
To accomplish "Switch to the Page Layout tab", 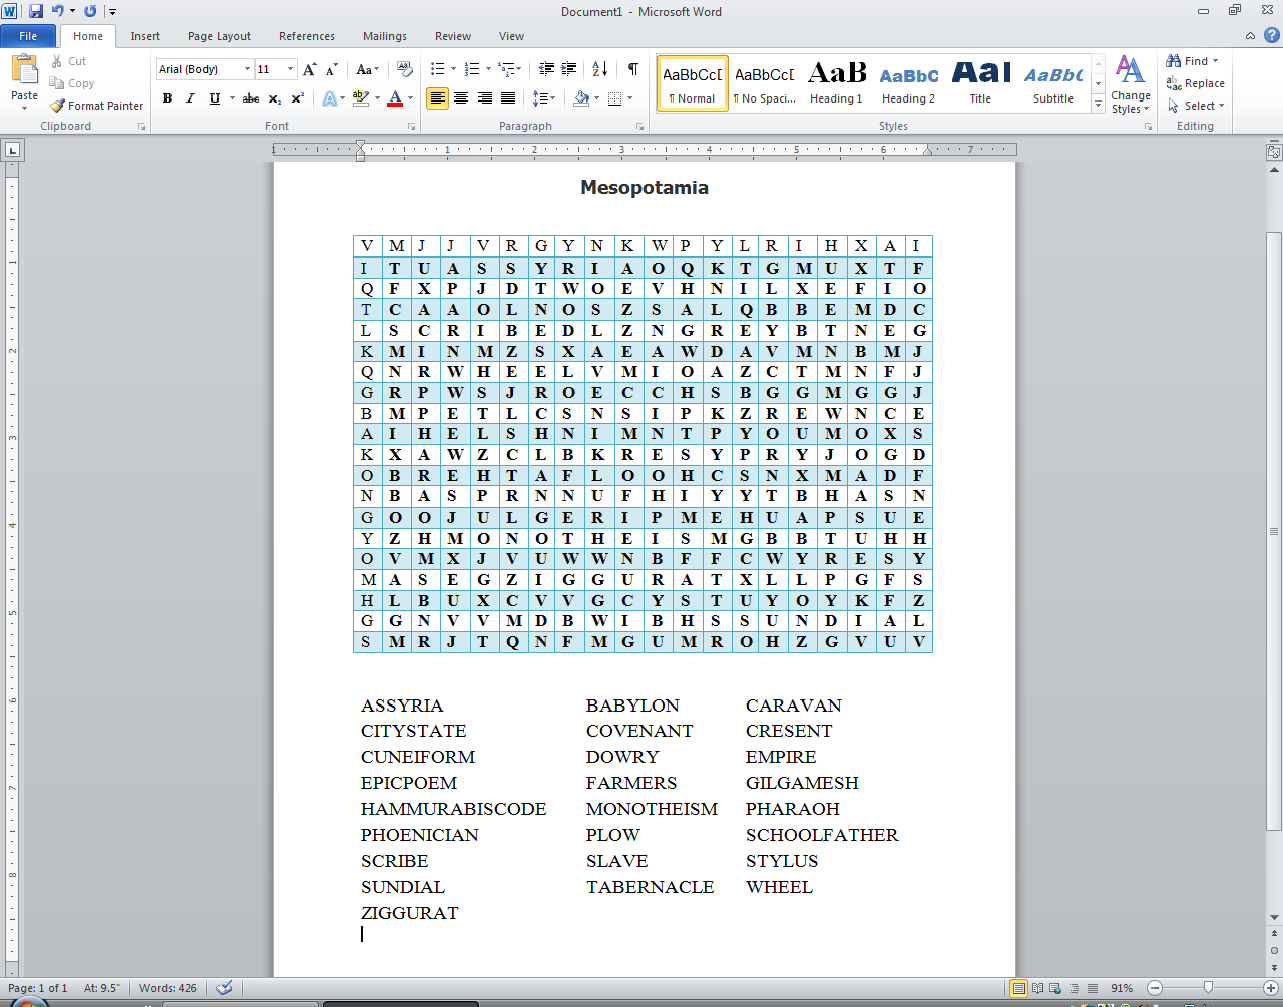I will coord(219,36).
